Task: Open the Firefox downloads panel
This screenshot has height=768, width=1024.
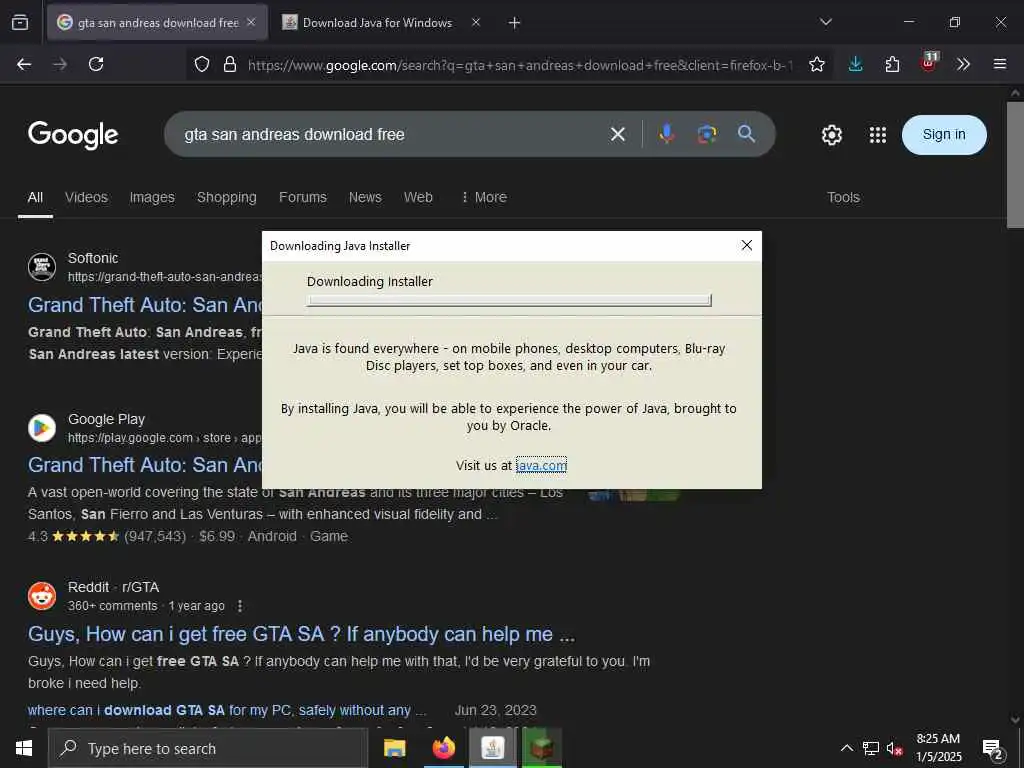Action: [856, 64]
